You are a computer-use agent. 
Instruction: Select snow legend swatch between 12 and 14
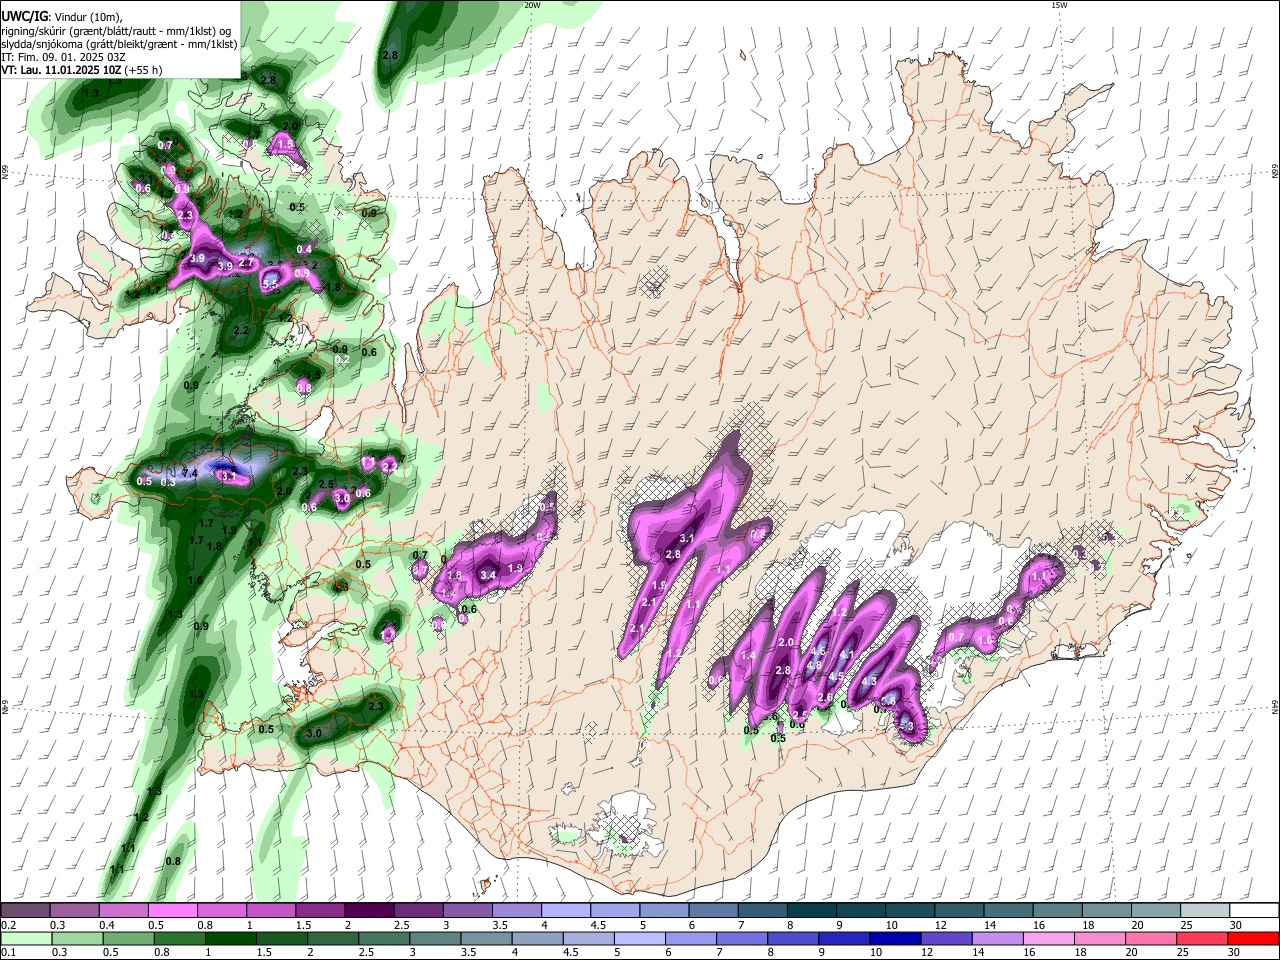coord(960,910)
